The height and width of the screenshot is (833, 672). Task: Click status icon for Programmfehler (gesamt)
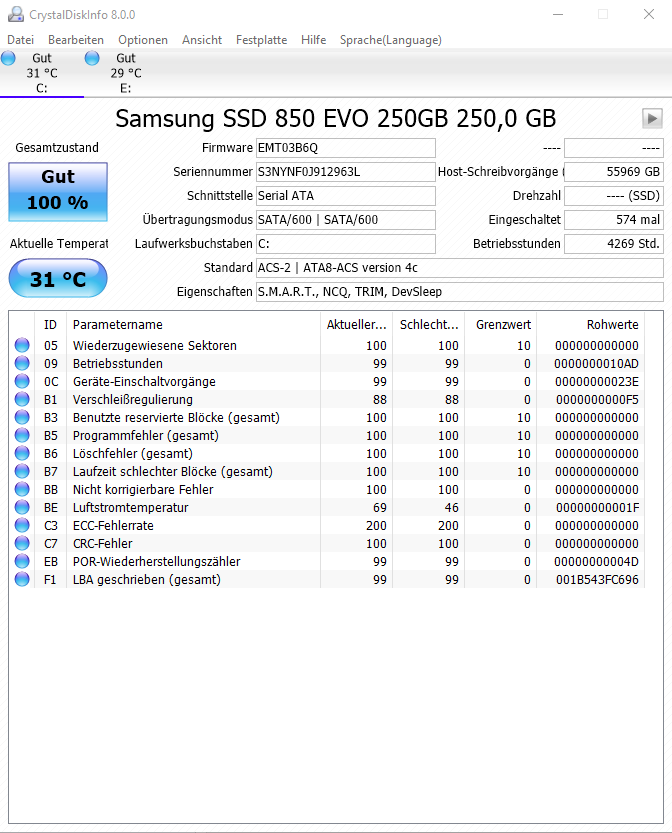22,436
